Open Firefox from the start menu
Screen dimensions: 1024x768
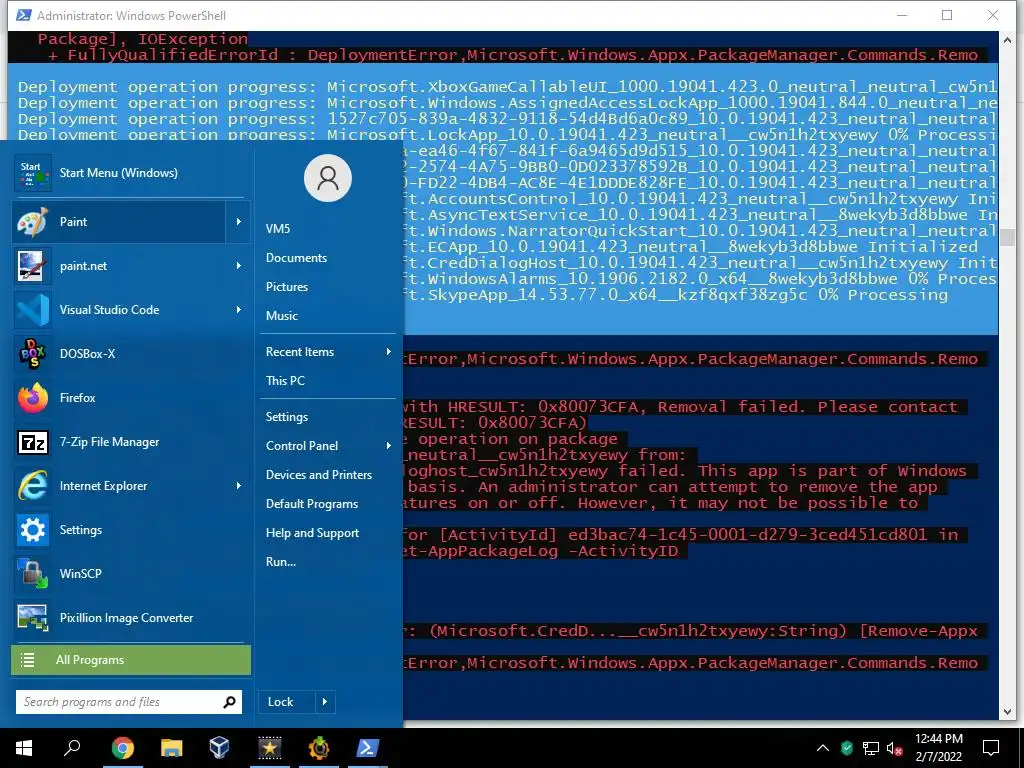[x=131, y=398]
